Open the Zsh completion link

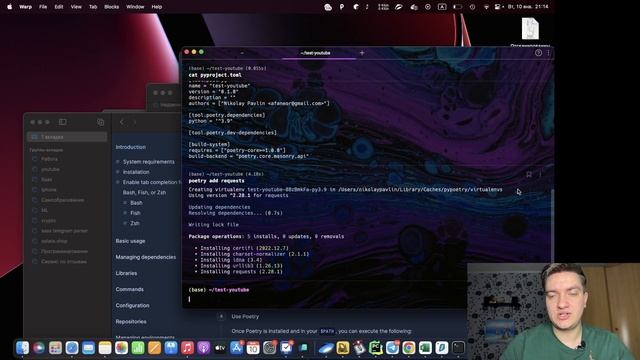pyautogui.click(x=135, y=223)
